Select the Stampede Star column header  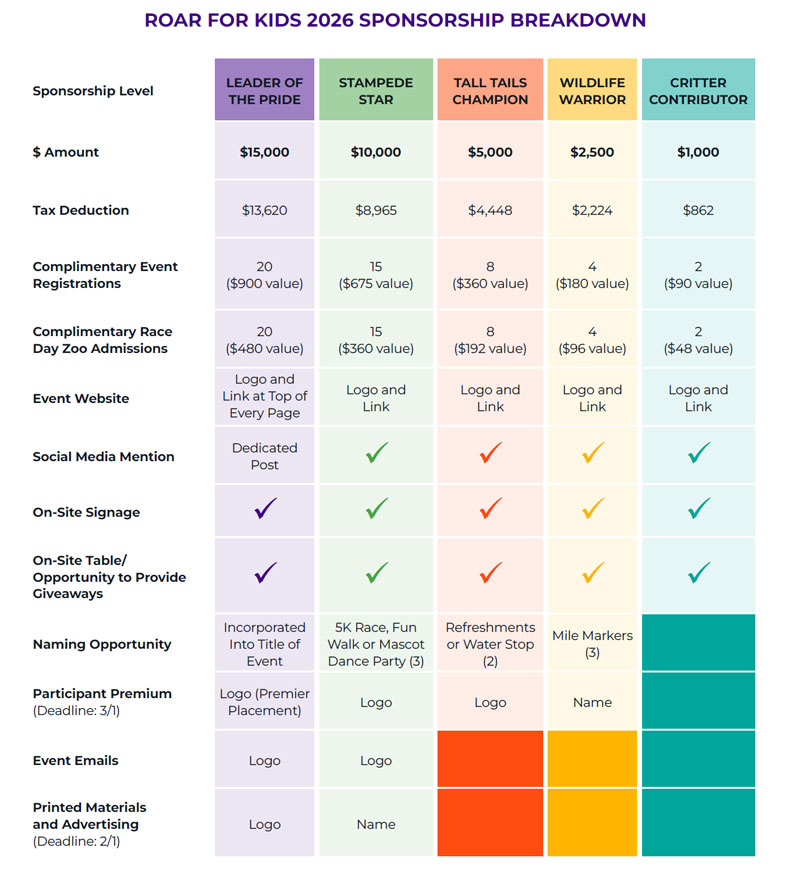(x=376, y=91)
